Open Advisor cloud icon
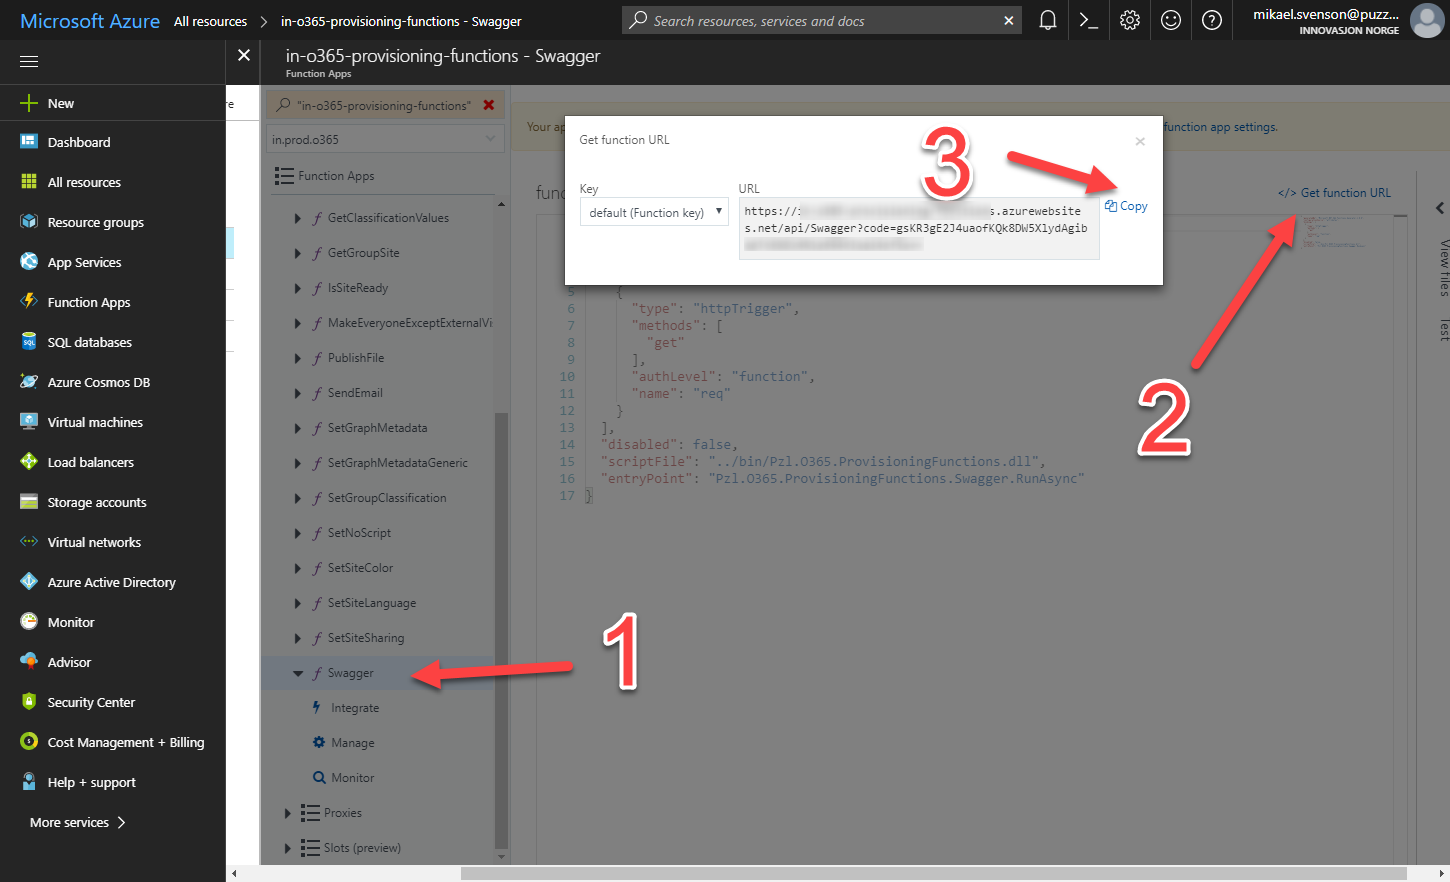Viewport: 1450px width, 882px height. pos(29,662)
